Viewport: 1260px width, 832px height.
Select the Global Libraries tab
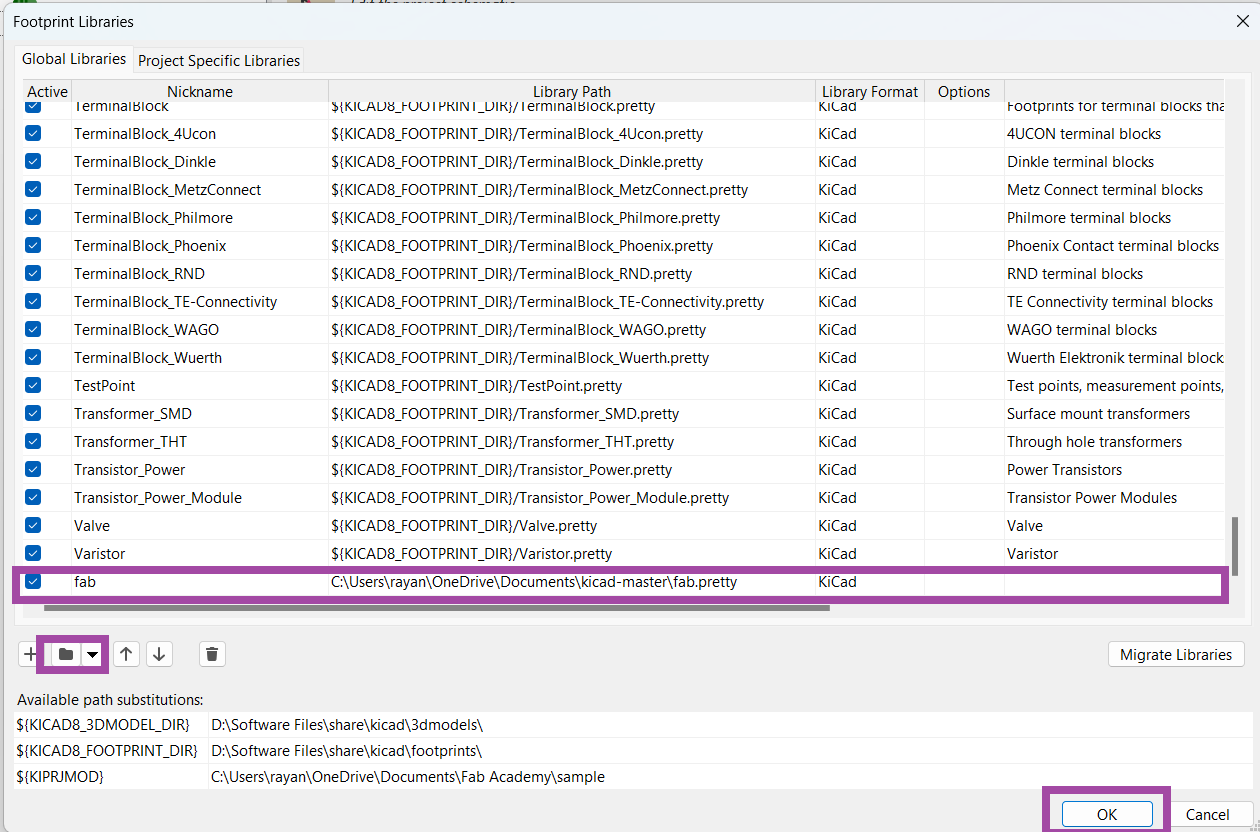point(74,59)
